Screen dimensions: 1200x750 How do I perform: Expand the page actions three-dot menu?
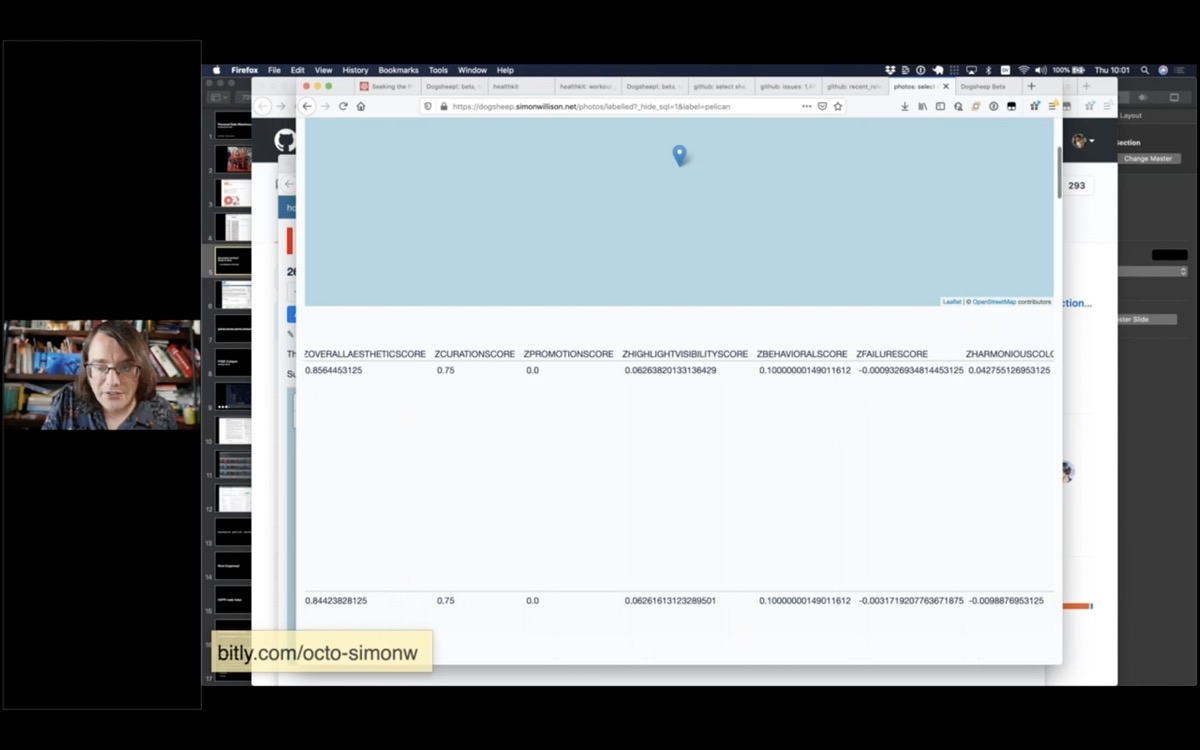pyautogui.click(x=806, y=106)
